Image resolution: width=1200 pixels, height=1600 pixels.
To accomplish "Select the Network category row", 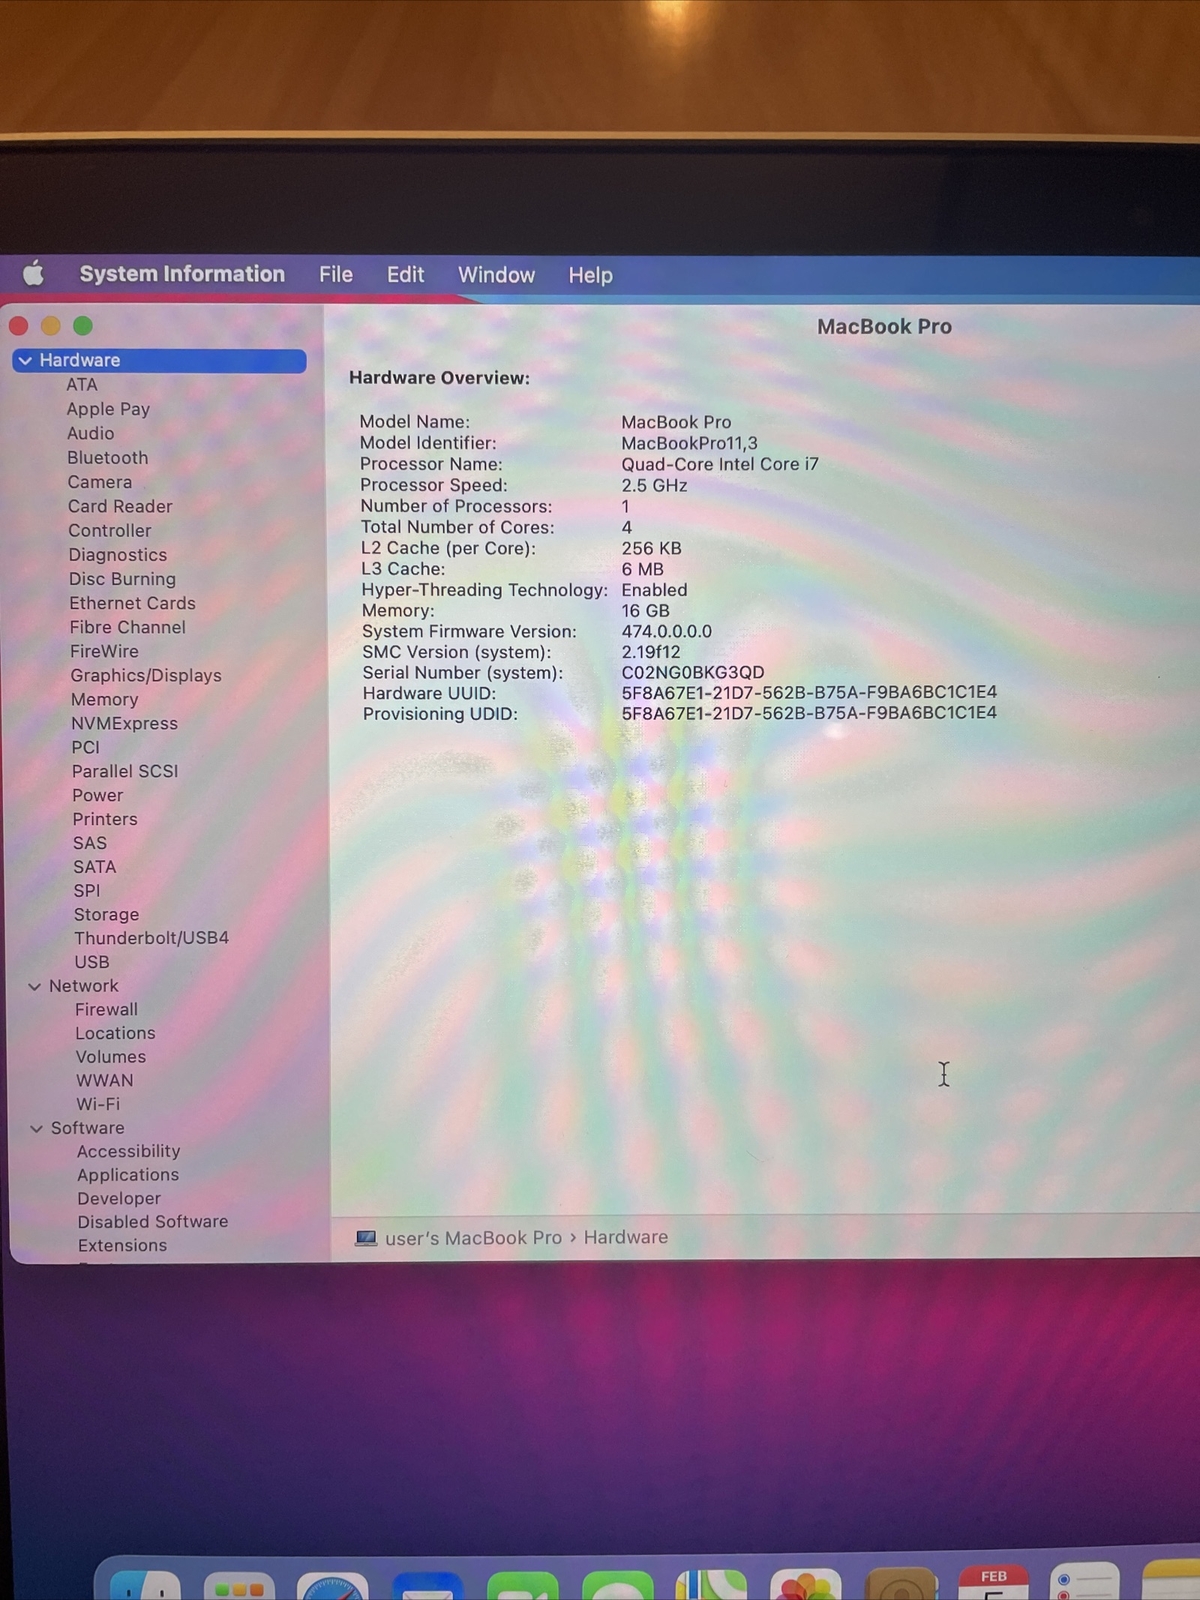I will pyautogui.click(x=84, y=986).
